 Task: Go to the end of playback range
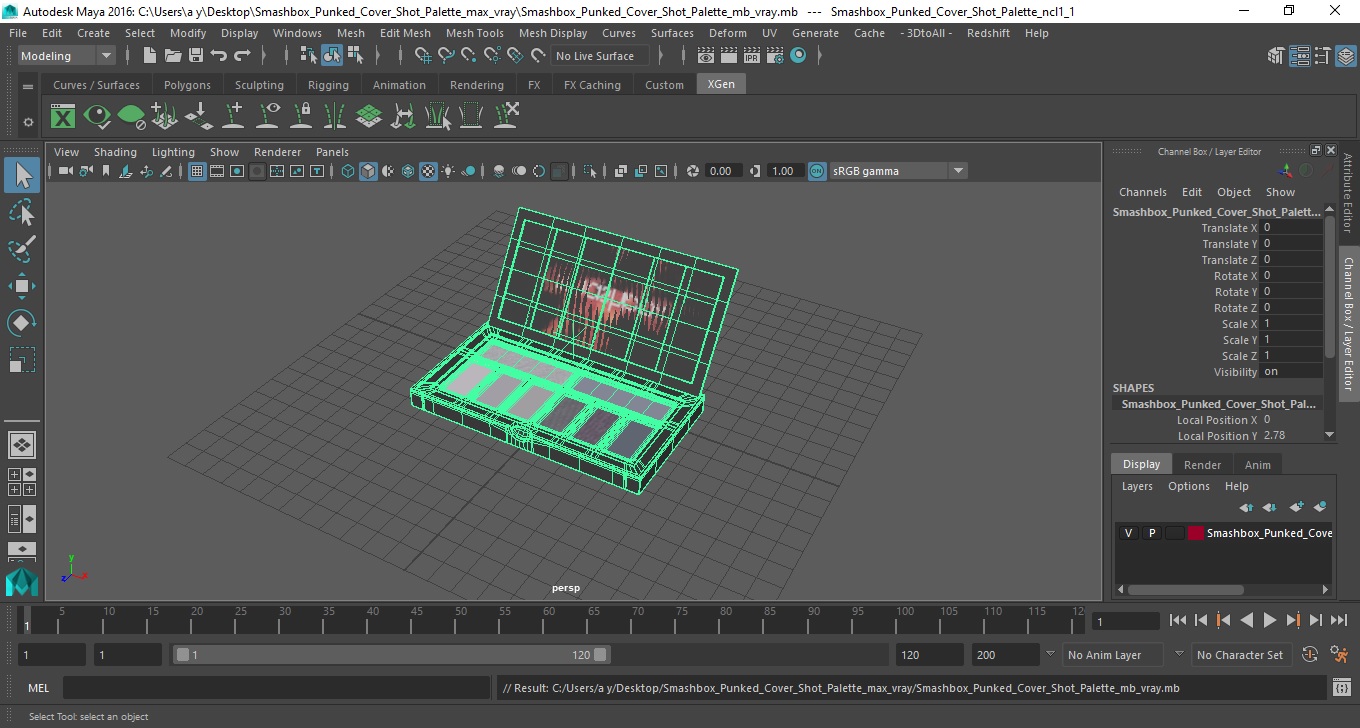1339,620
